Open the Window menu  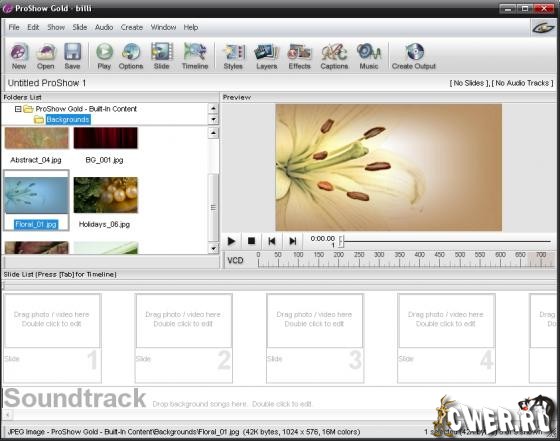163,27
